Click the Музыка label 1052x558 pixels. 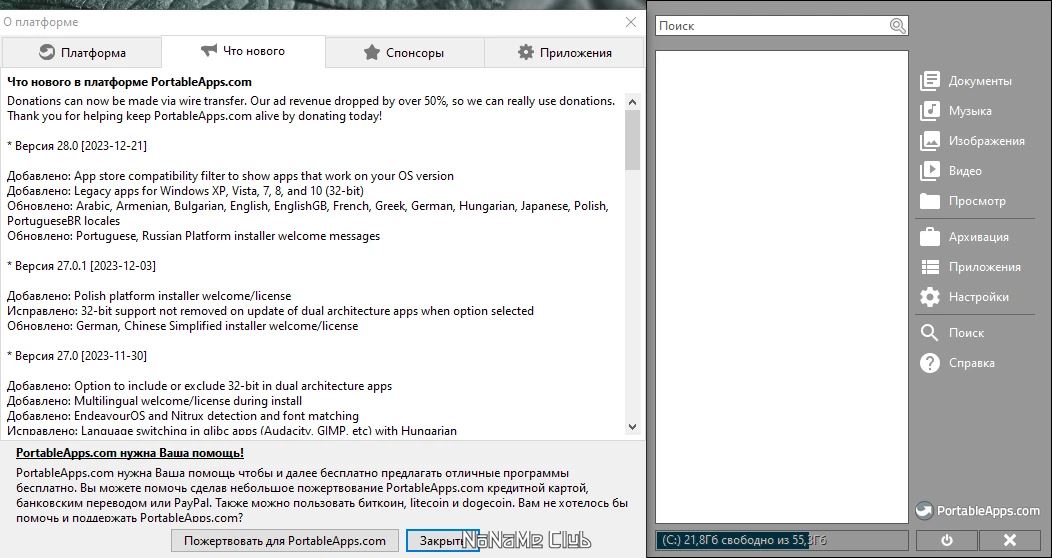point(970,111)
